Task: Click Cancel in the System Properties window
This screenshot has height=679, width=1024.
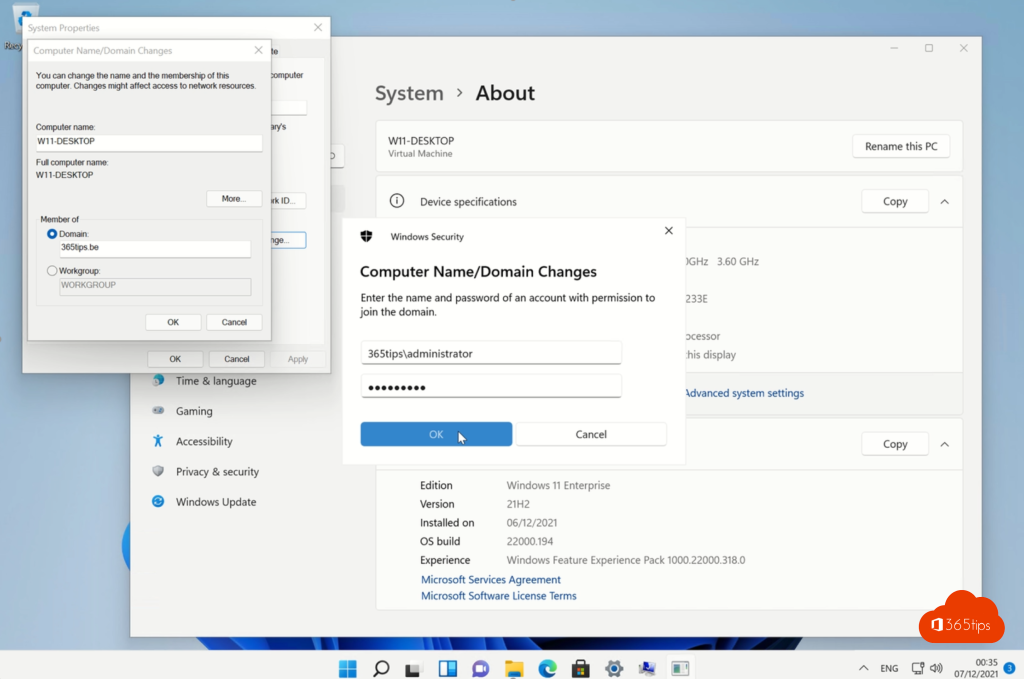Action: coord(236,359)
